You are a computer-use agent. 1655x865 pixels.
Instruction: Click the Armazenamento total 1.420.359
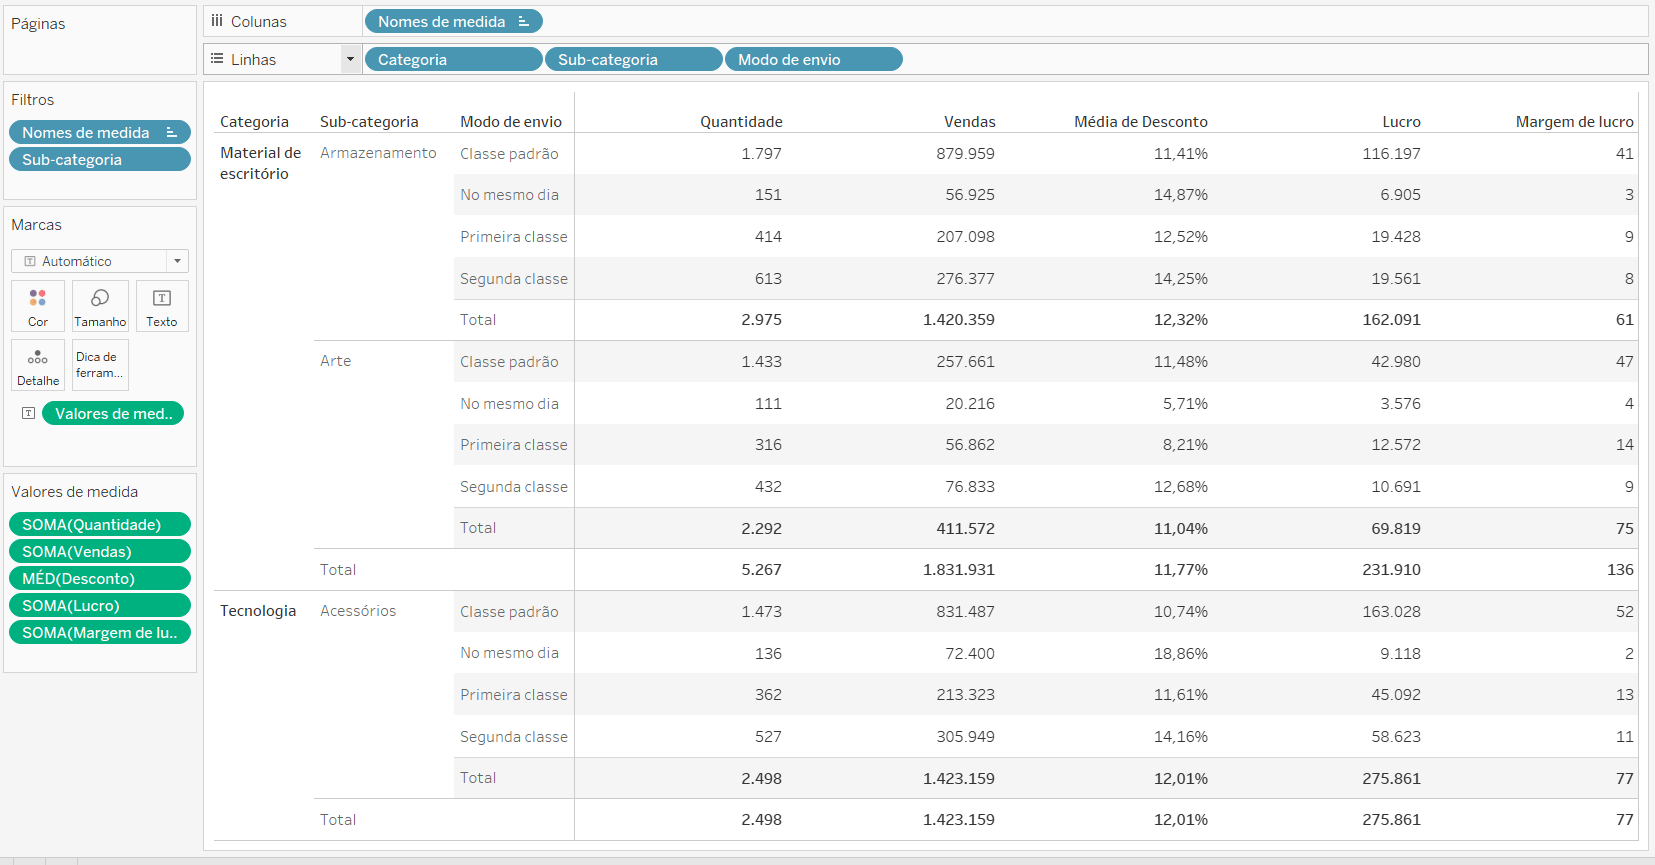tap(958, 319)
